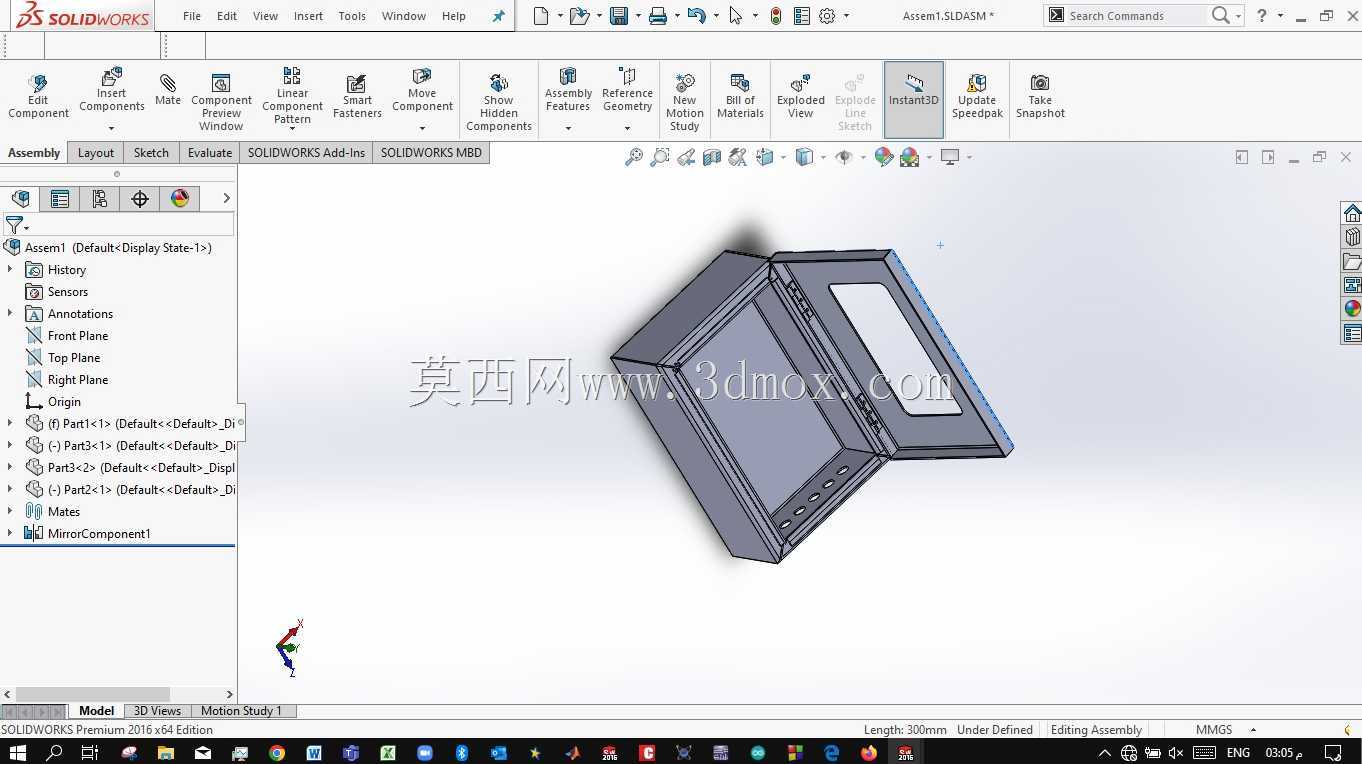Open the Tools menu

[352, 16]
